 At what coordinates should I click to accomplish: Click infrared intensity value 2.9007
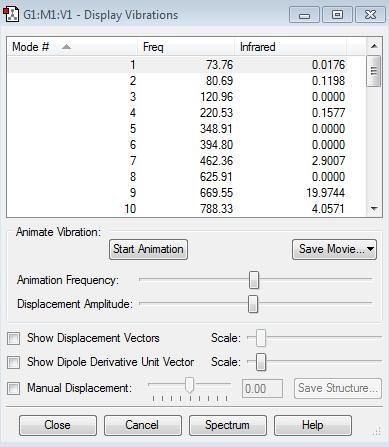(328, 161)
